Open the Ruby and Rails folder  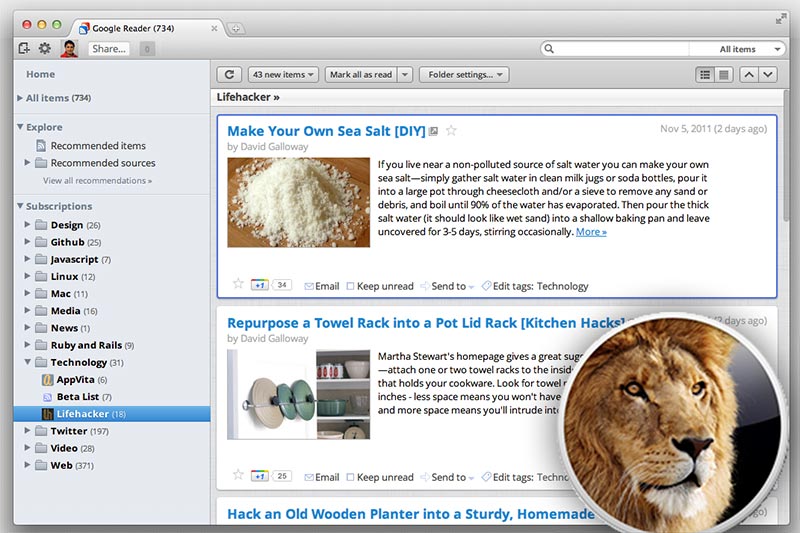86,345
